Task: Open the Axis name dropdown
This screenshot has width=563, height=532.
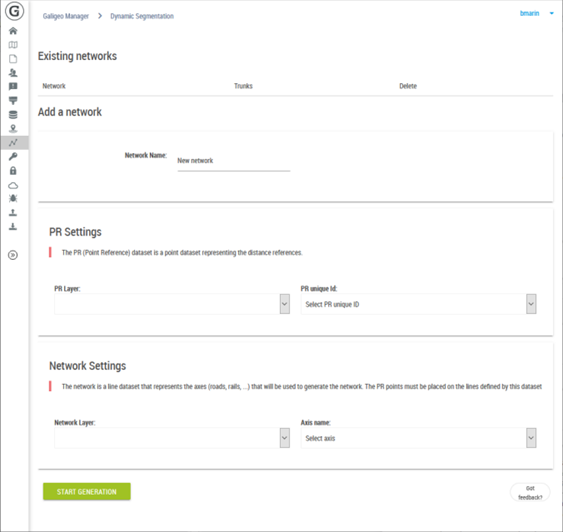Action: click(x=419, y=438)
